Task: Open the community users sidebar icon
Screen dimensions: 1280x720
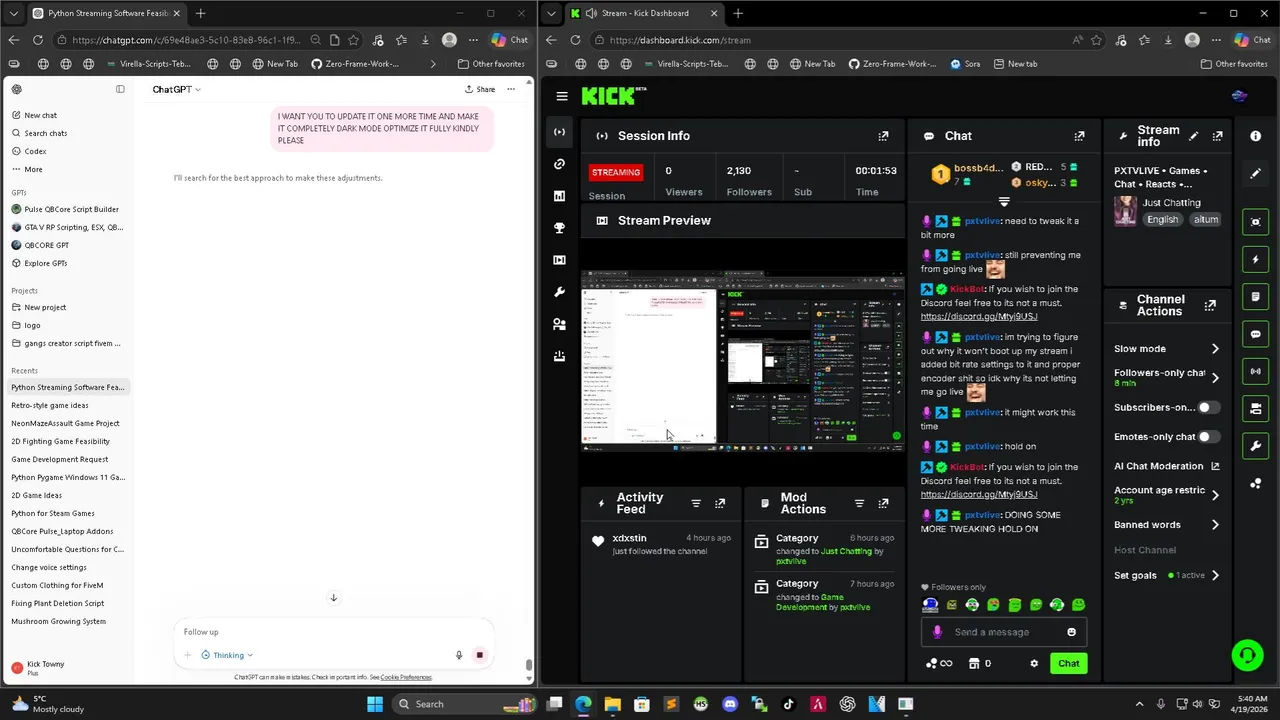Action: click(559, 324)
